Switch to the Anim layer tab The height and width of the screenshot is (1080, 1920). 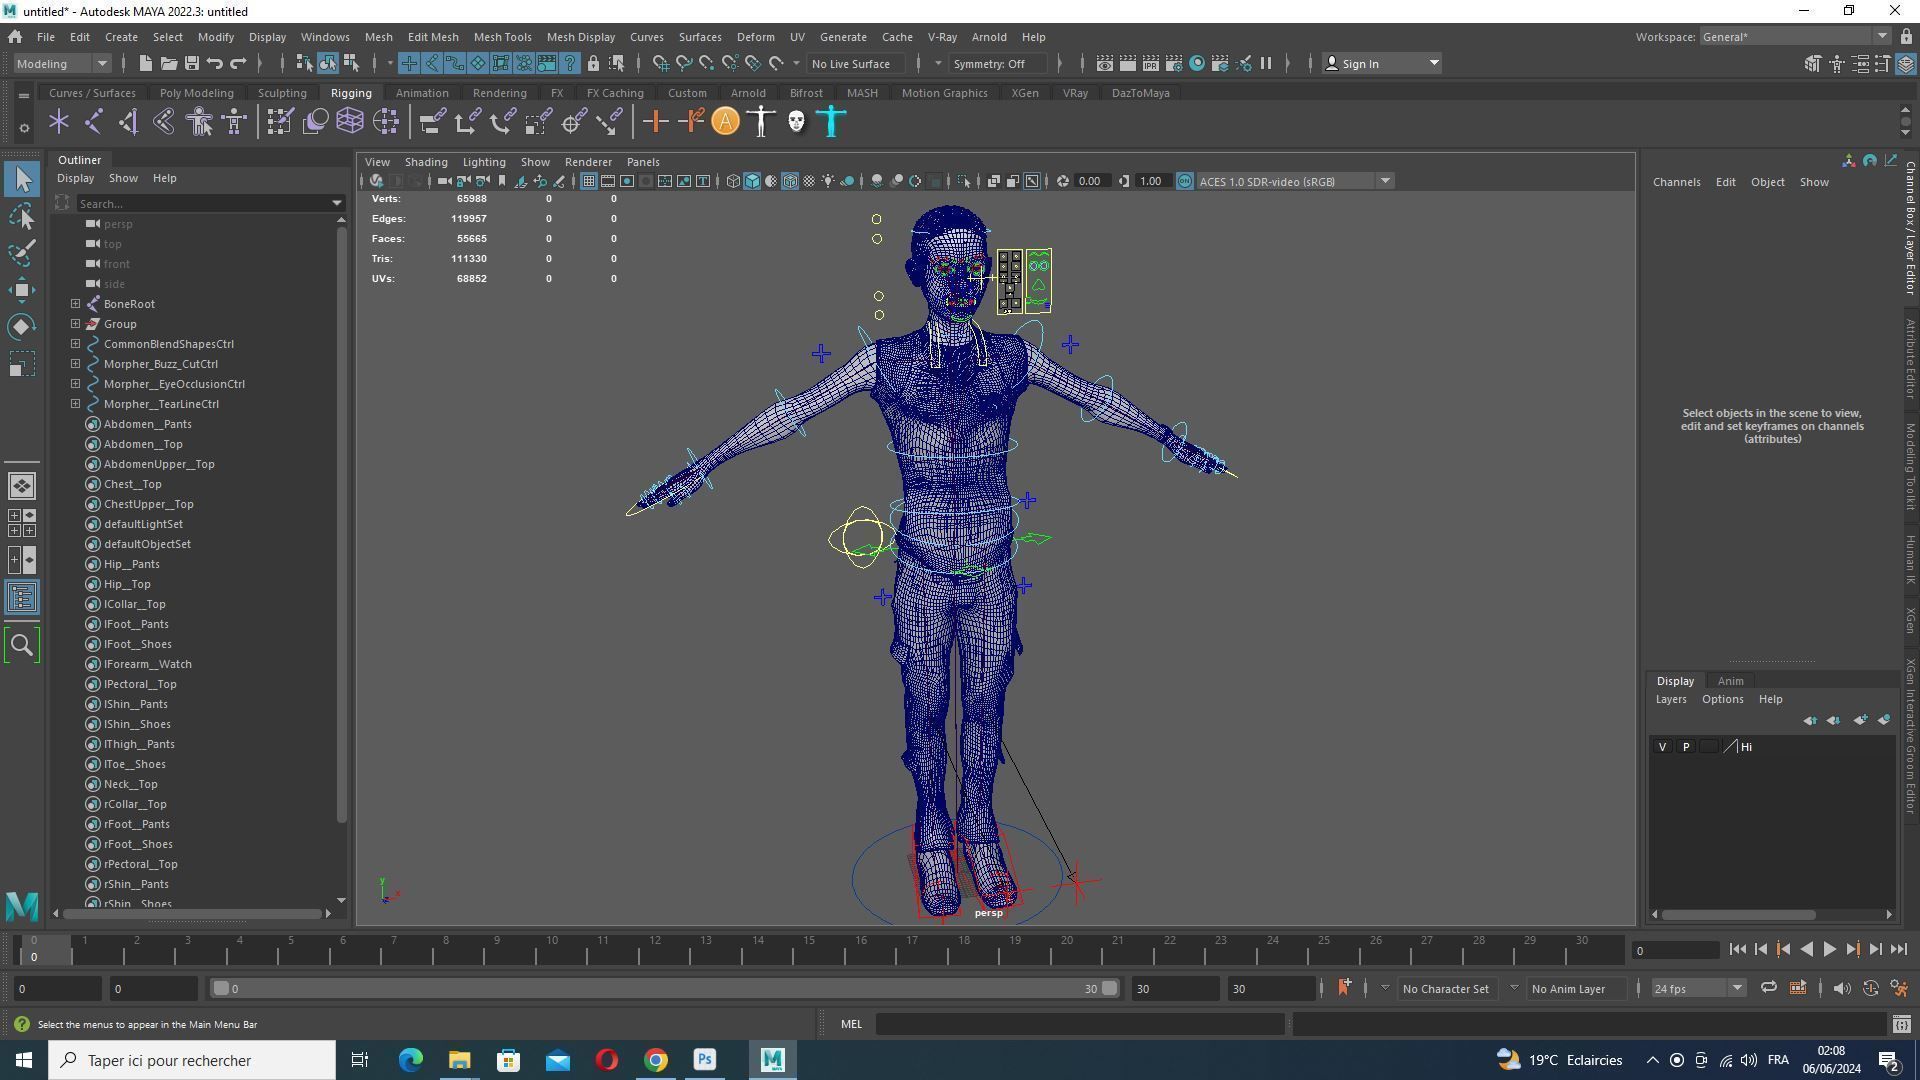click(x=1730, y=681)
